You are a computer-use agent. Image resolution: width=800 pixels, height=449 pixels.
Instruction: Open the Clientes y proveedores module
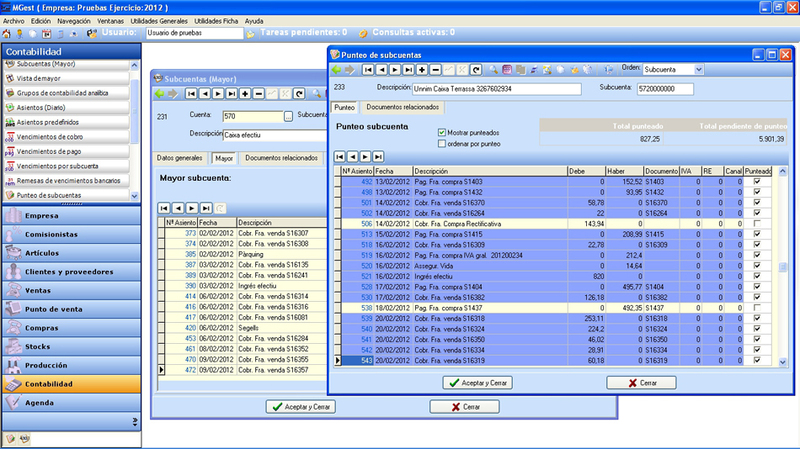(x=71, y=271)
